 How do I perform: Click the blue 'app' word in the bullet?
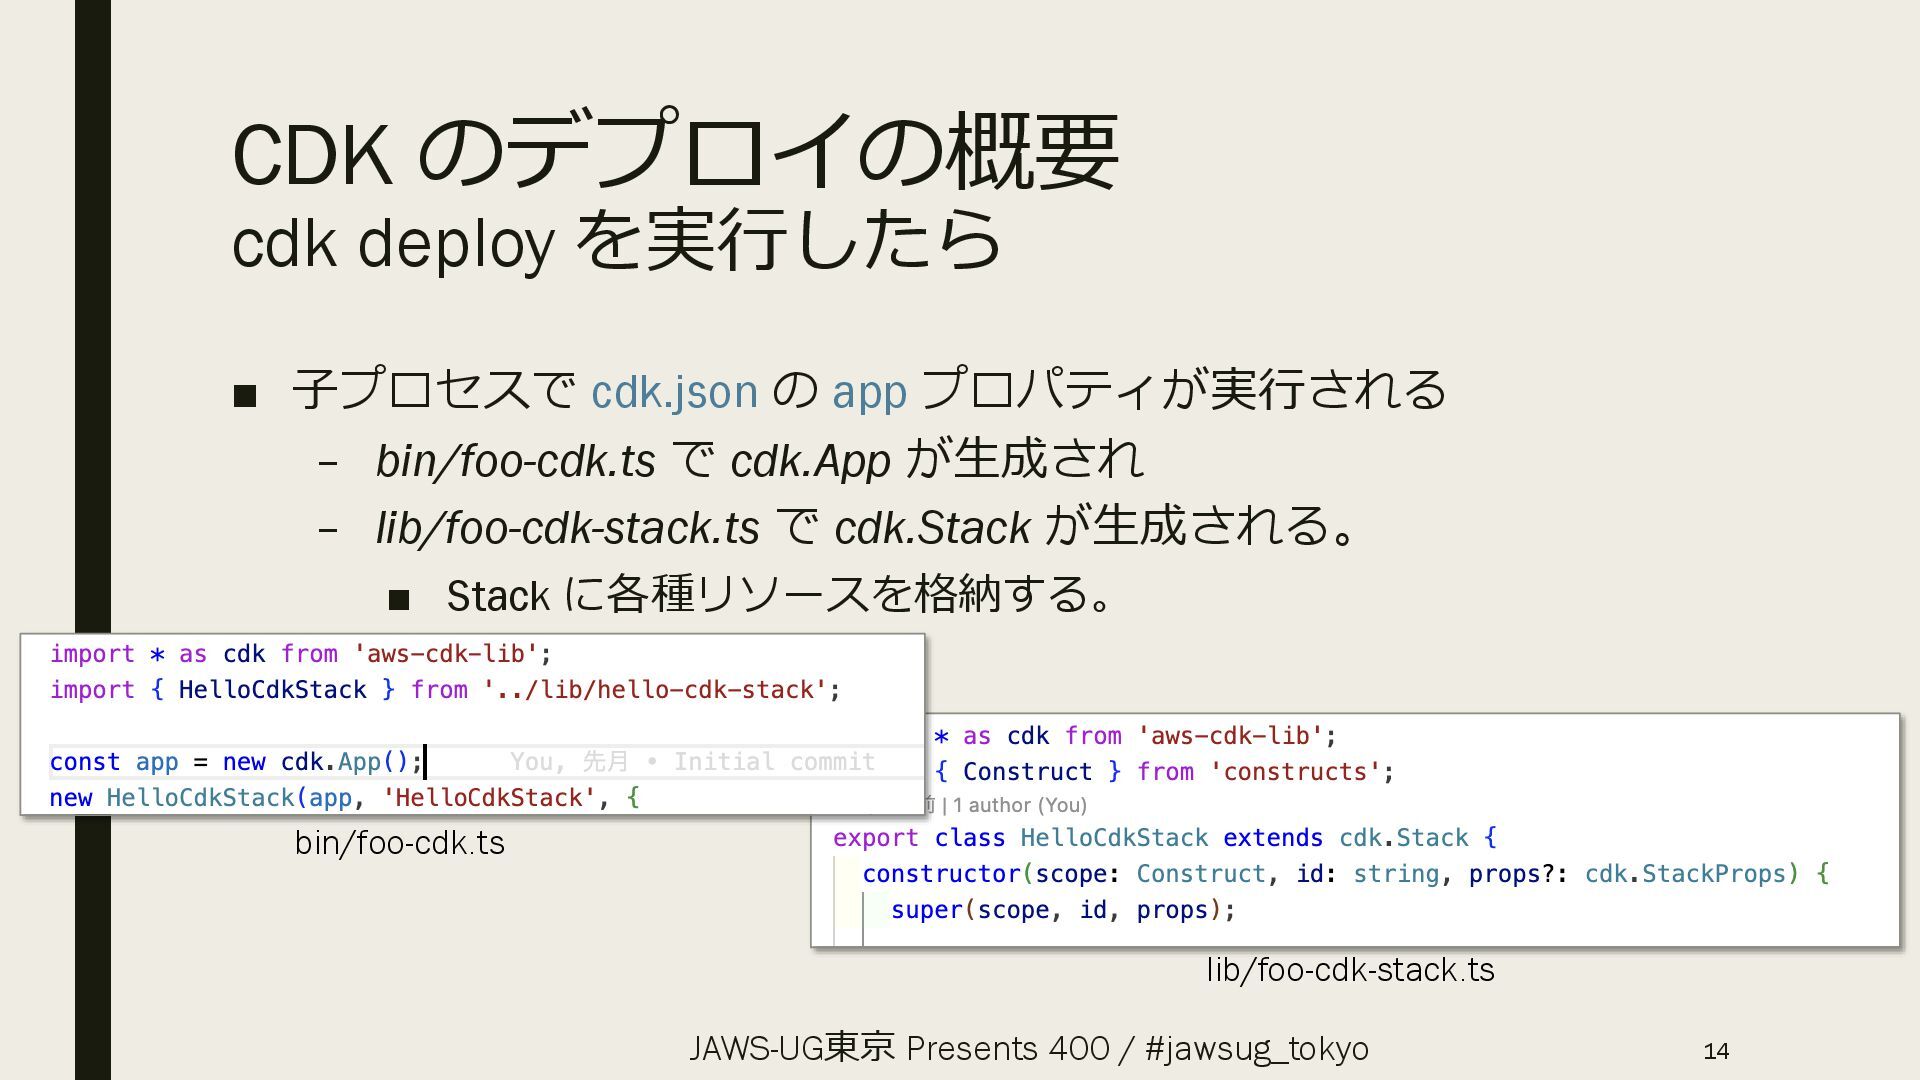click(x=869, y=391)
